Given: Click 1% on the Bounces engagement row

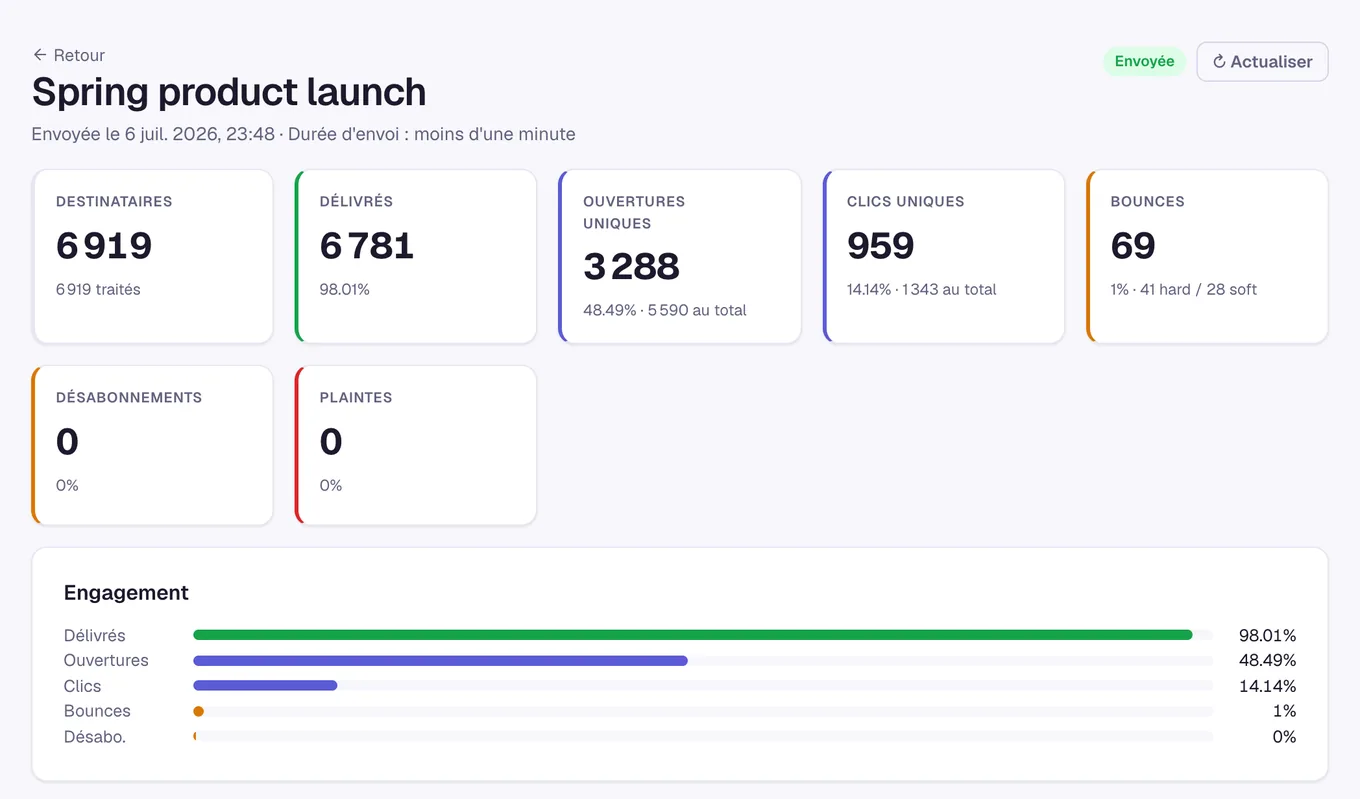Looking at the screenshot, I should tap(1285, 711).
